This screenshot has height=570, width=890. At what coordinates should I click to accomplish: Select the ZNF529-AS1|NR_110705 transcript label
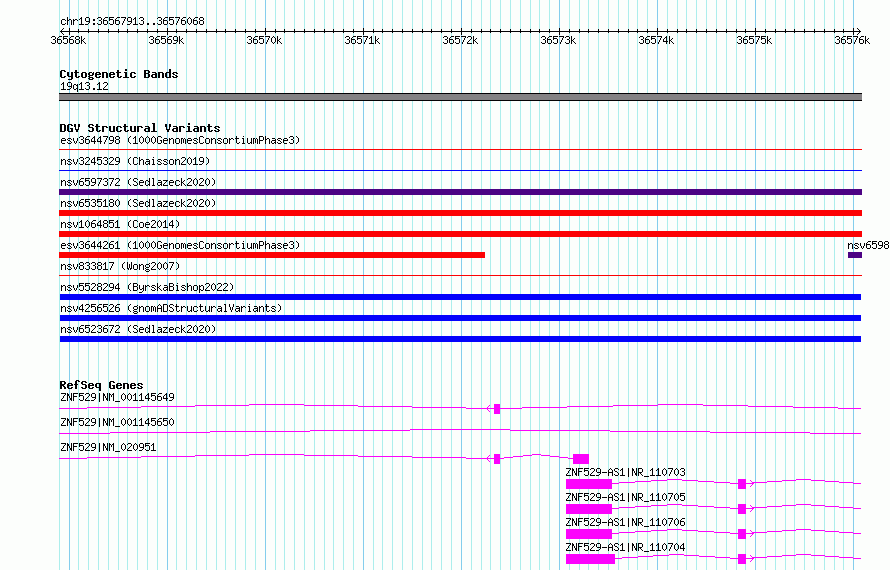pyautogui.click(x=625, y=497)
